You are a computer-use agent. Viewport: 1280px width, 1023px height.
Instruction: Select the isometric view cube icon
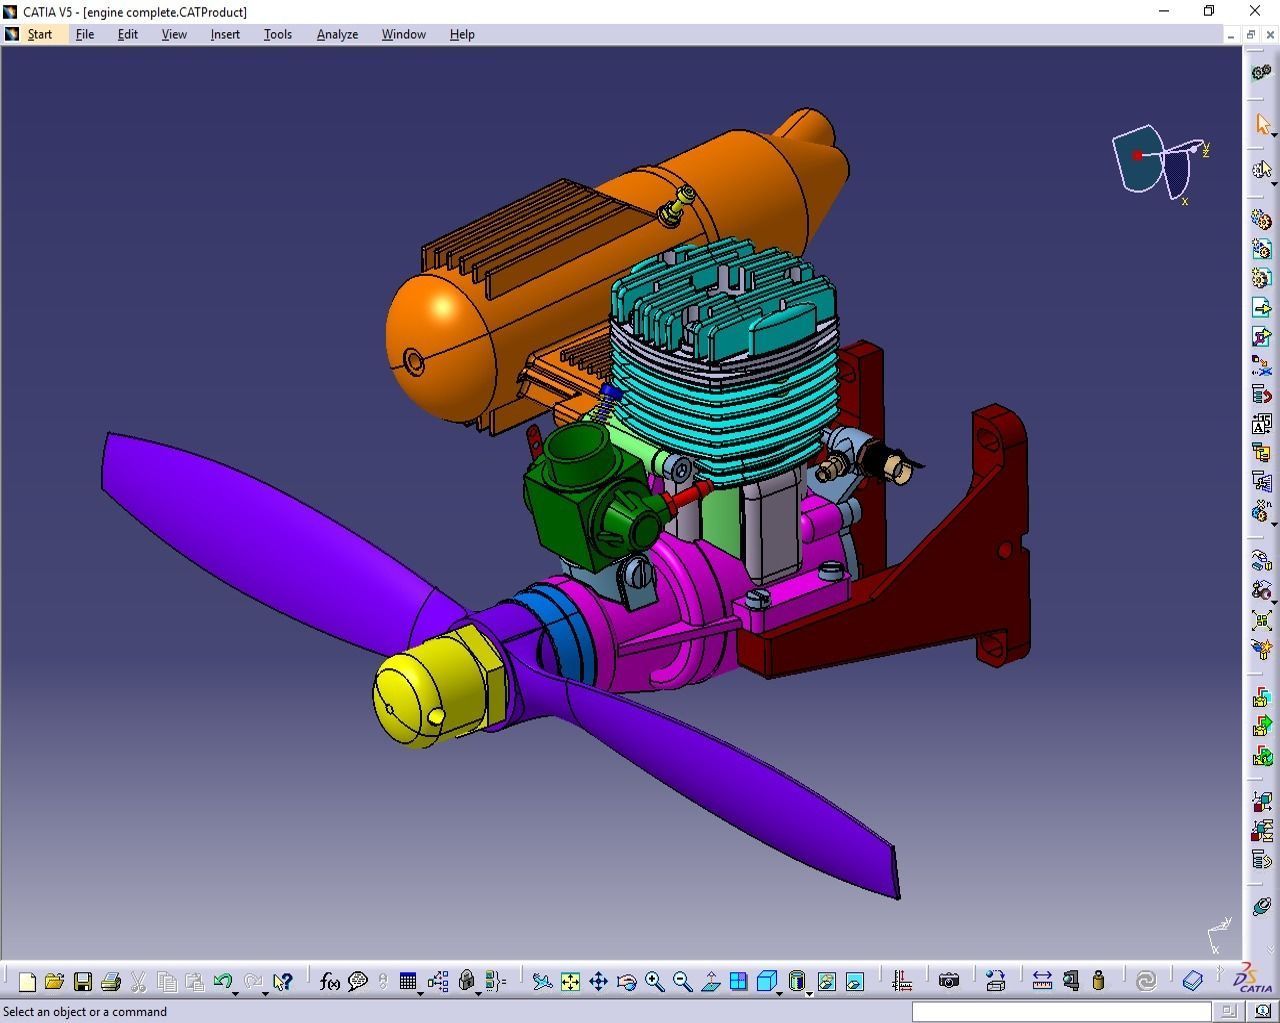[x=767, y=981]
